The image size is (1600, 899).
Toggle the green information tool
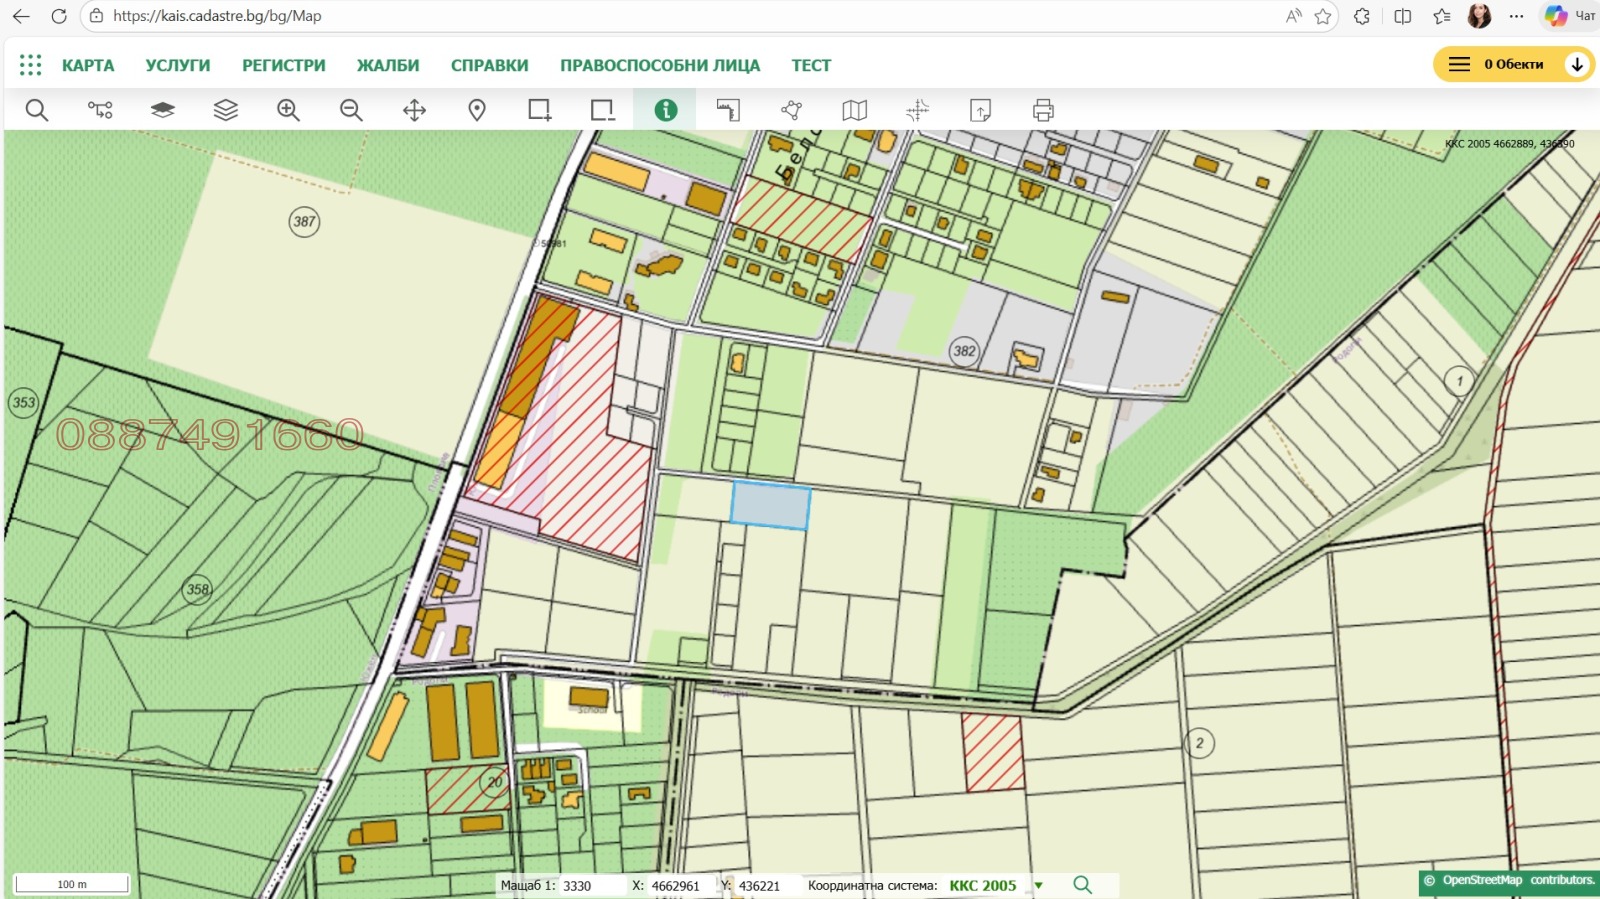[665, 110]
